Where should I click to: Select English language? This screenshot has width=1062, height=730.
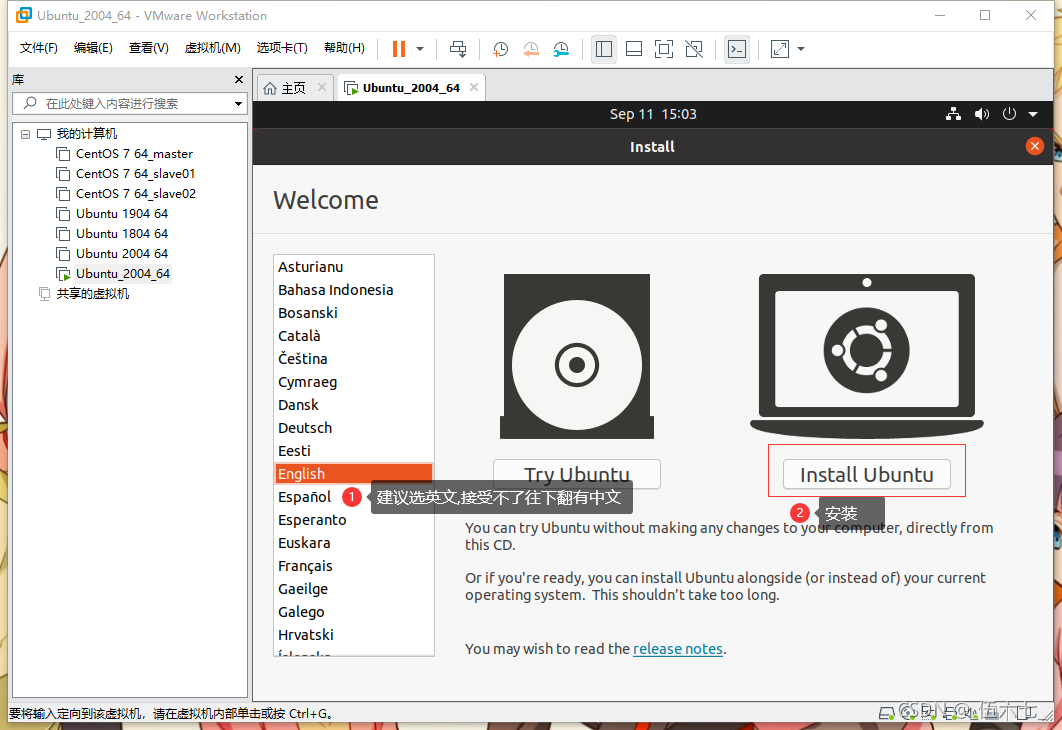tap(354, 473)
